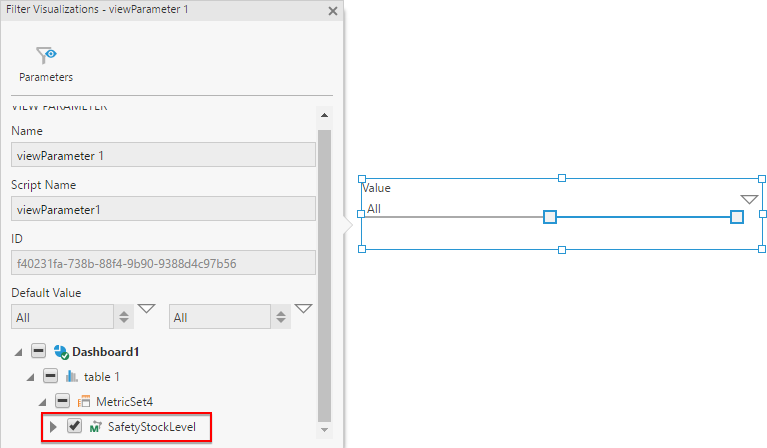Image resolution: width=767 pixels, height=448 pixels.
Task: Toggle the table 1 checkbox
Action: pos(50,376)
